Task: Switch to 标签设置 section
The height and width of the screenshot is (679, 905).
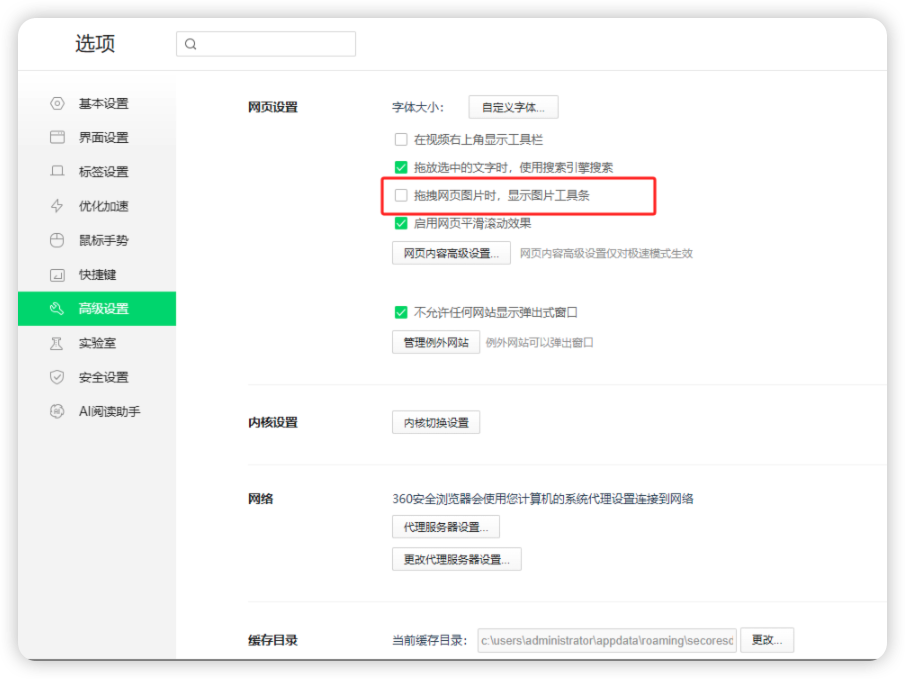Action: pos(97,171)
